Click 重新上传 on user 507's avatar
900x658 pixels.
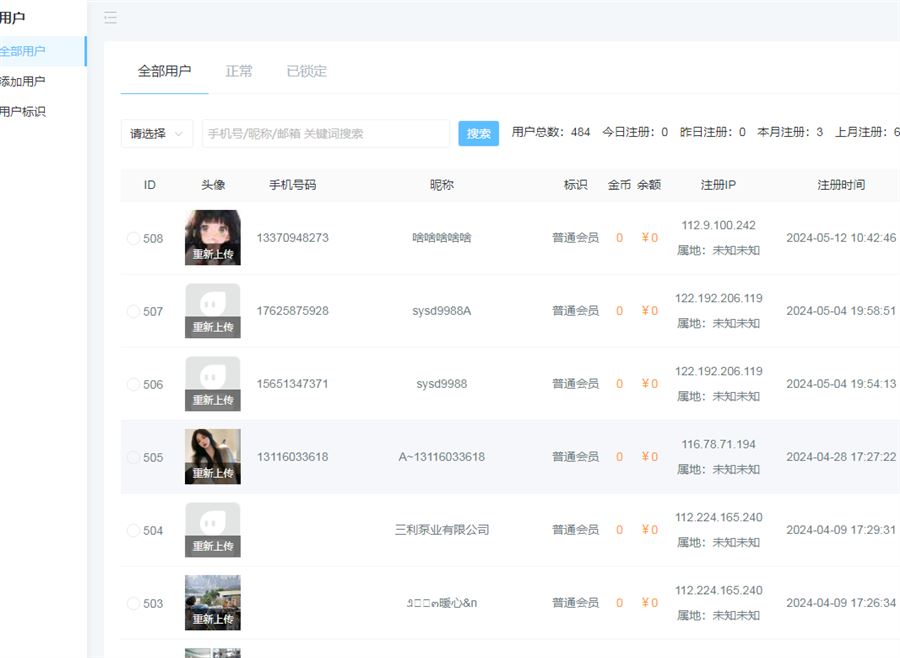pyautogui.click(x=212, y=327)
